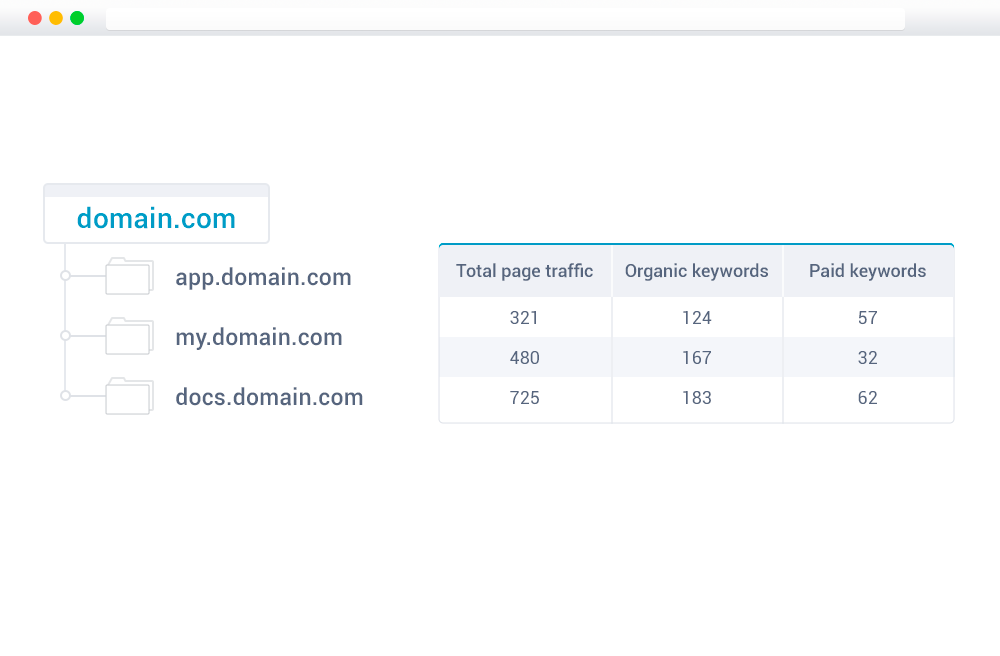Click the red close window dot
1000x656 pixels.
(x=35, y=18)
